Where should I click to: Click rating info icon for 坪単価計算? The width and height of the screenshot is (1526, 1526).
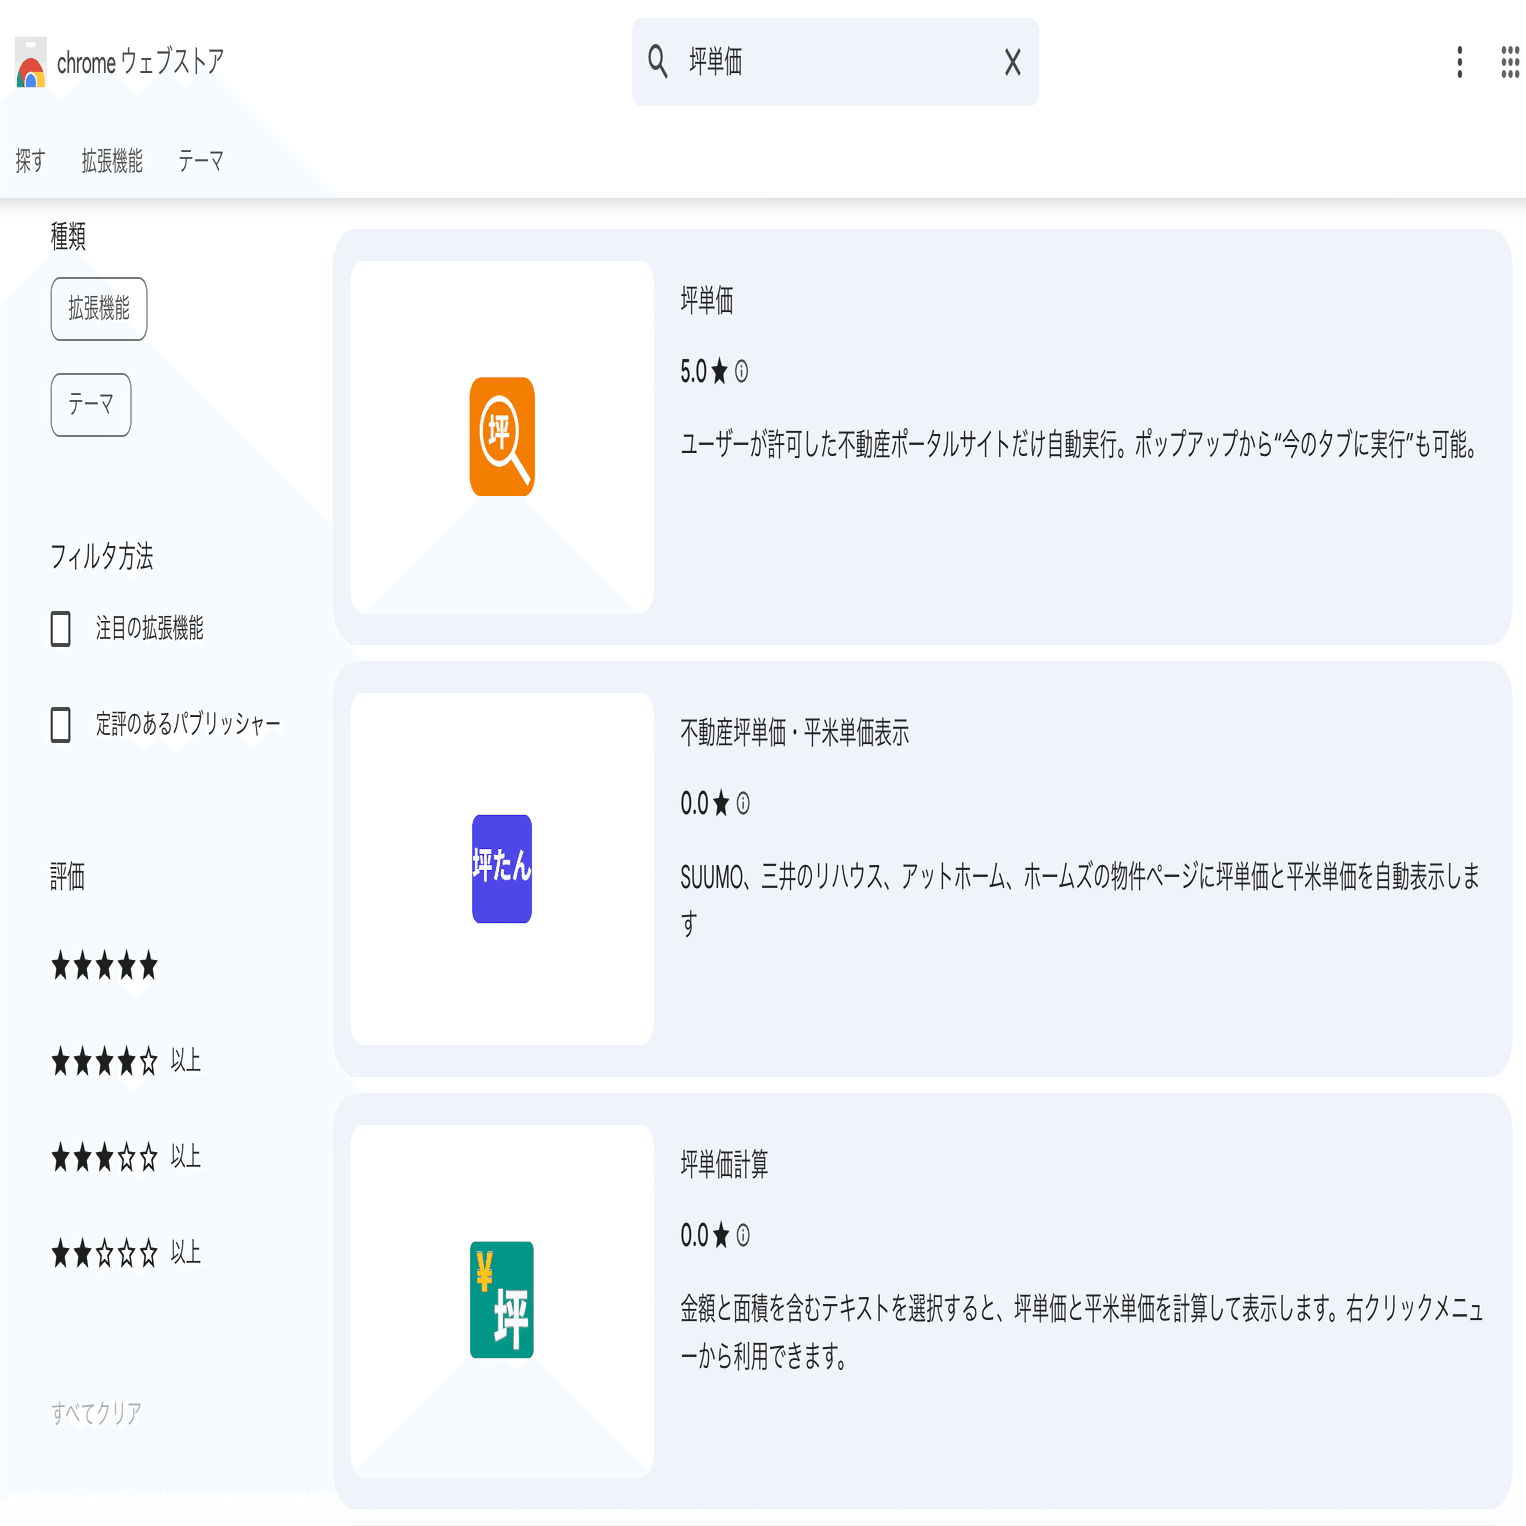coord(743,1236)
